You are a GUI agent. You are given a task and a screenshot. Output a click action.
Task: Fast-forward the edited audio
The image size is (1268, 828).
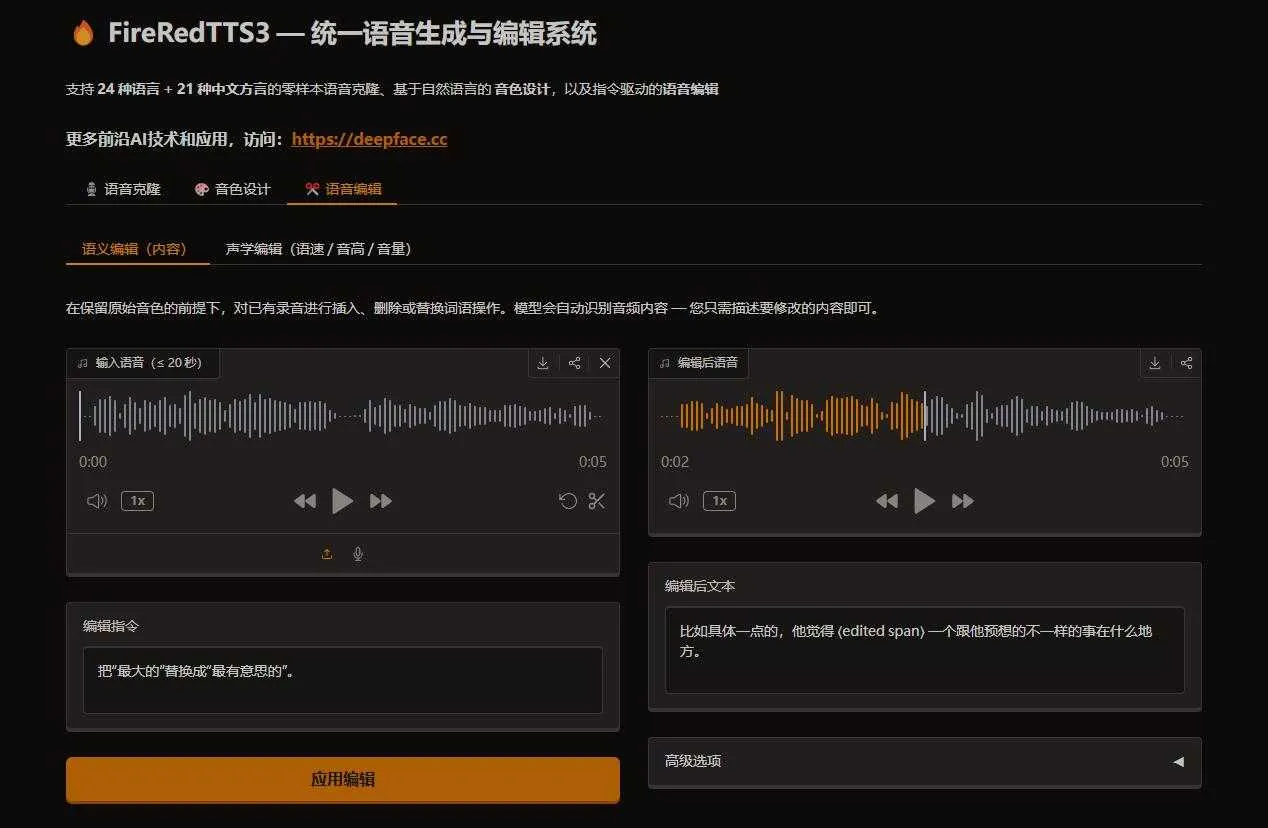pyautogui.click(x=962, y=501)
